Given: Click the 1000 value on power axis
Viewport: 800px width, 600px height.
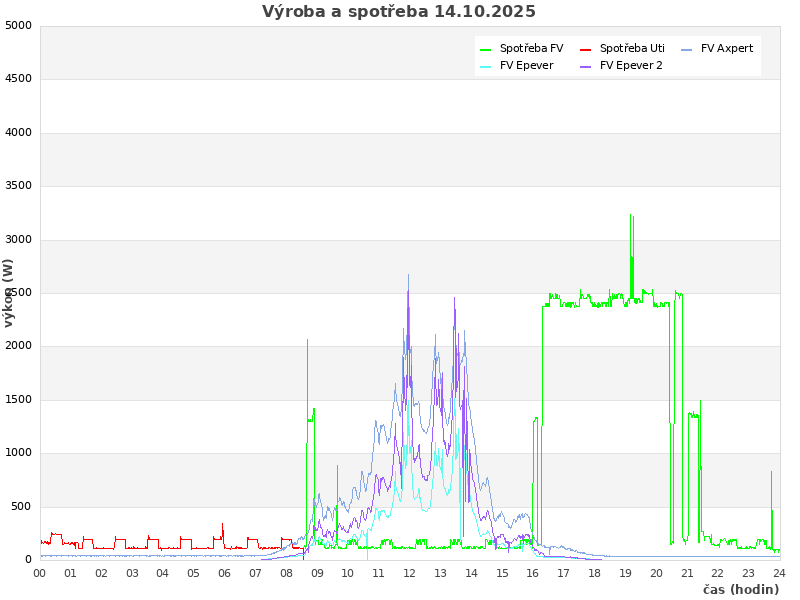Looking at the screenshot, I should pos(18,453).
